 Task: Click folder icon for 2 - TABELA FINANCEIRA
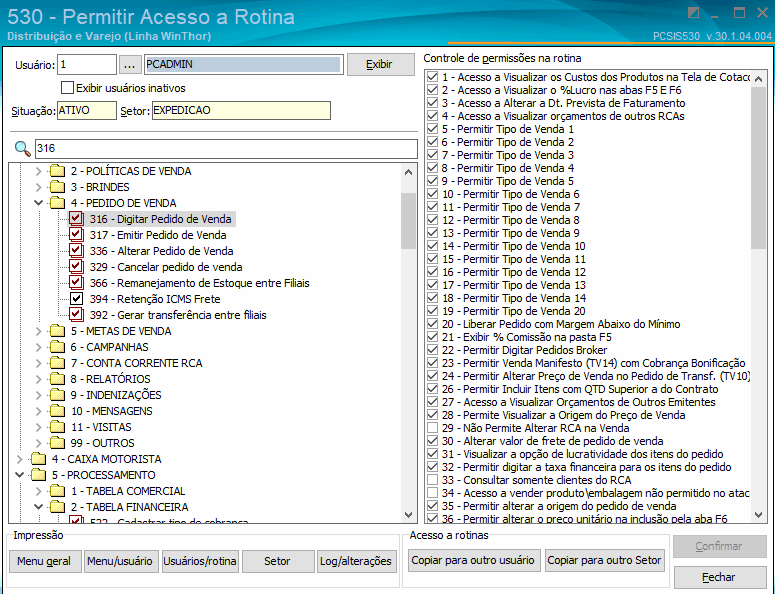pyautogui.click(x=57, y=507)
